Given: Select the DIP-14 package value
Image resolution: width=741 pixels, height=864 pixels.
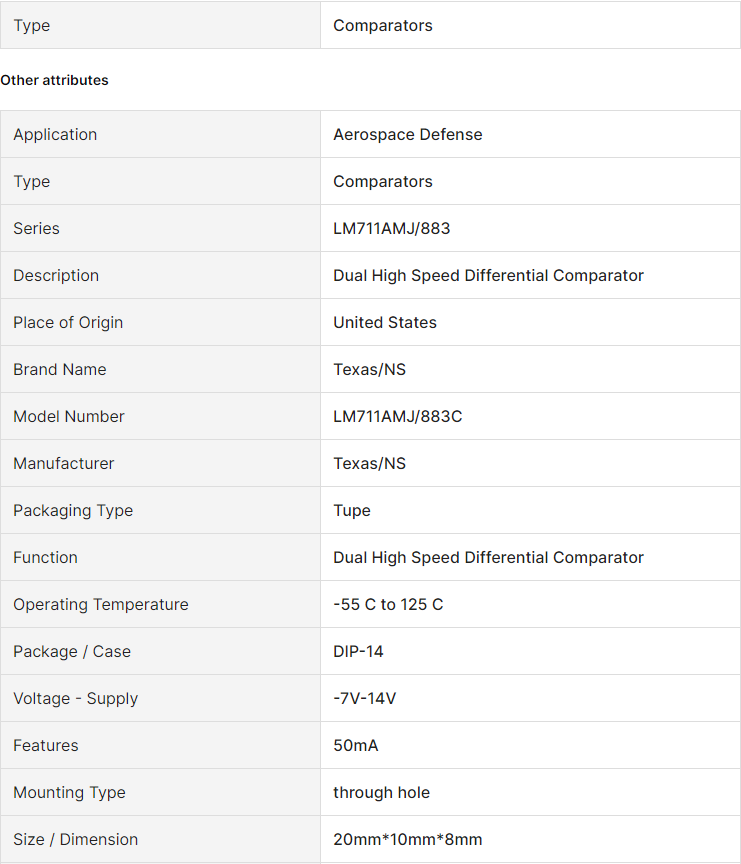Looking at the screenshot, I should pos(358,651).
